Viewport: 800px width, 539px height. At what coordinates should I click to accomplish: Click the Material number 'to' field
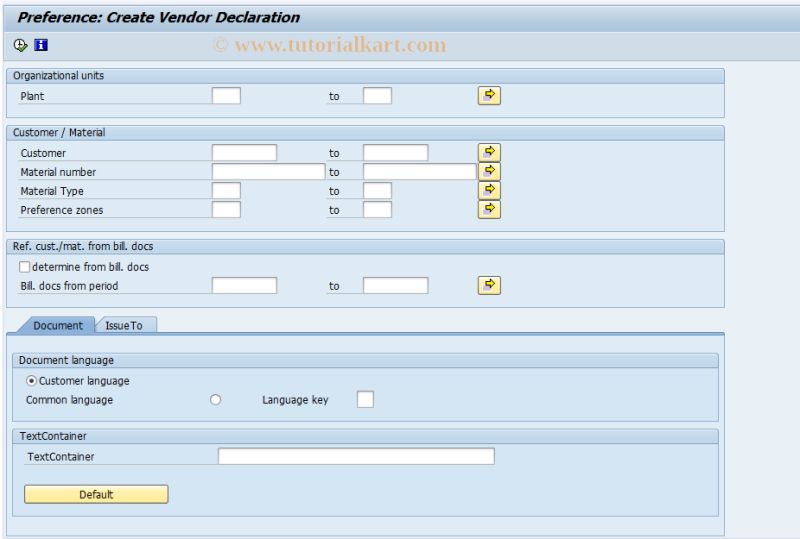point(419,172)
